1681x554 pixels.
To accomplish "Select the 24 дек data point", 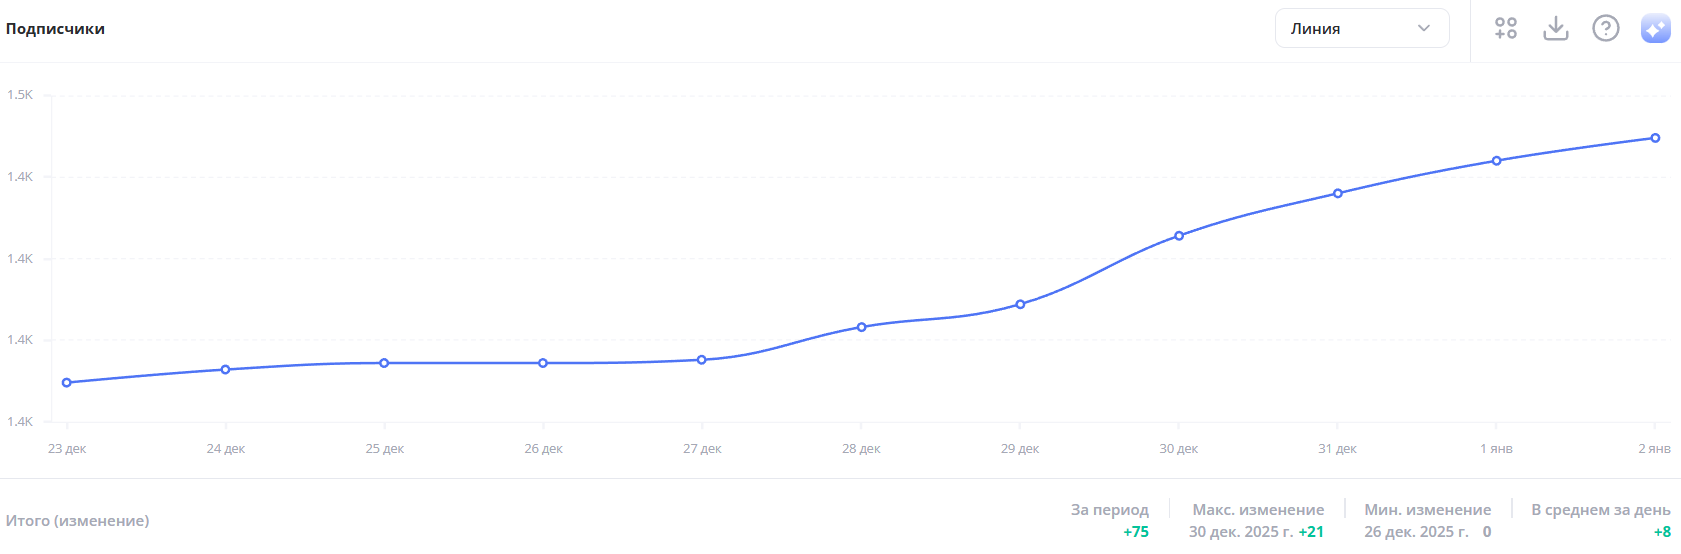I will point(226,370).
